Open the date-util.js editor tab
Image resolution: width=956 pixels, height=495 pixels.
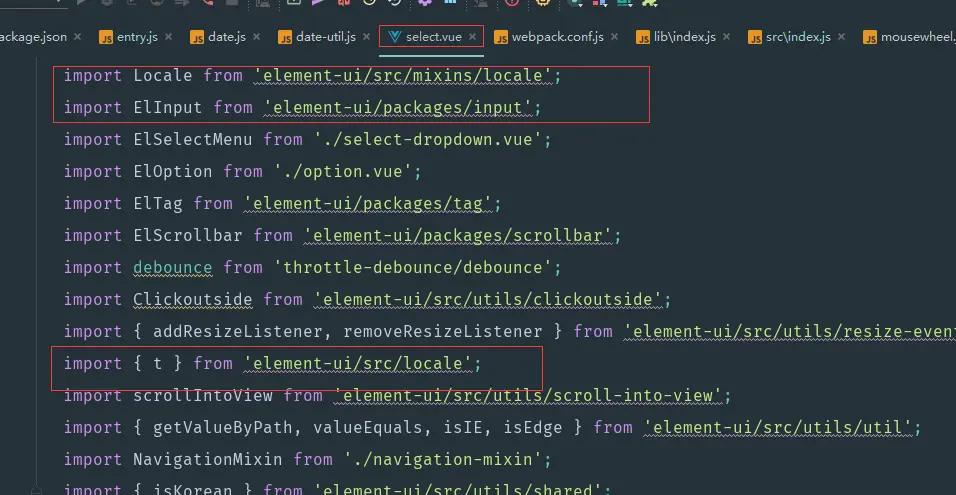tap(326, 37)
